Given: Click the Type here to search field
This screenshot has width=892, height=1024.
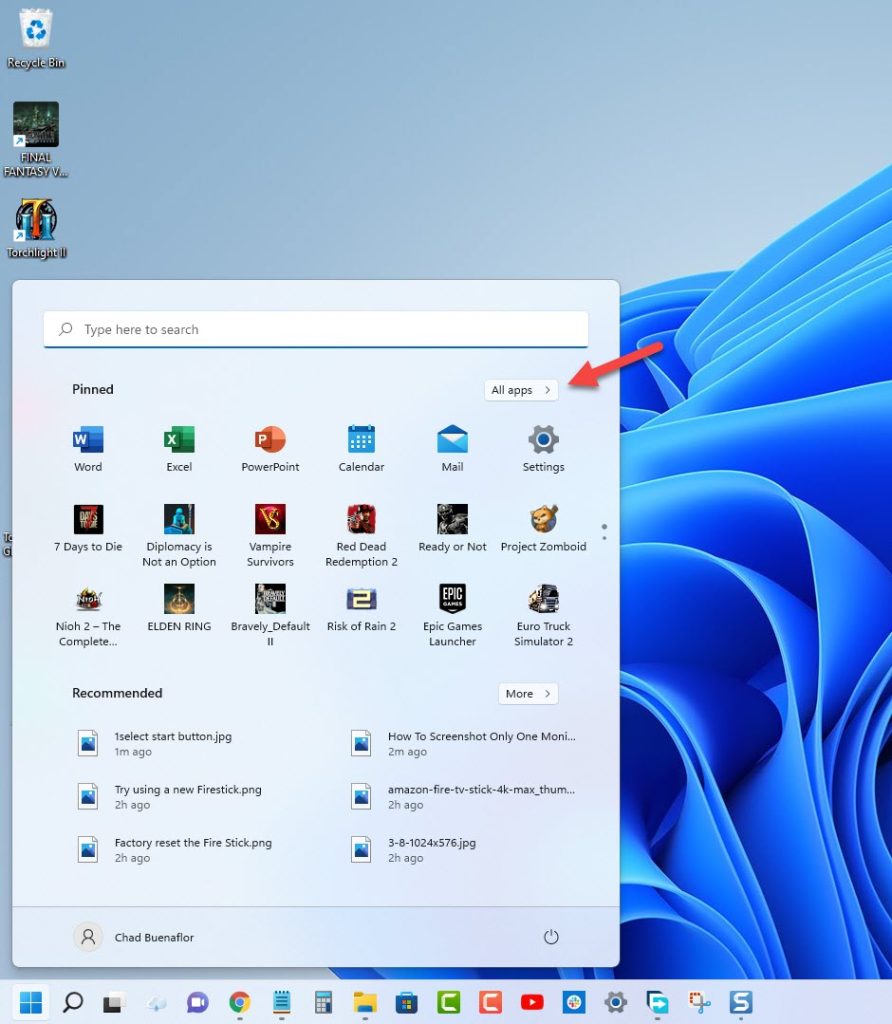Looking at the screenshot, I should [315, 329].
